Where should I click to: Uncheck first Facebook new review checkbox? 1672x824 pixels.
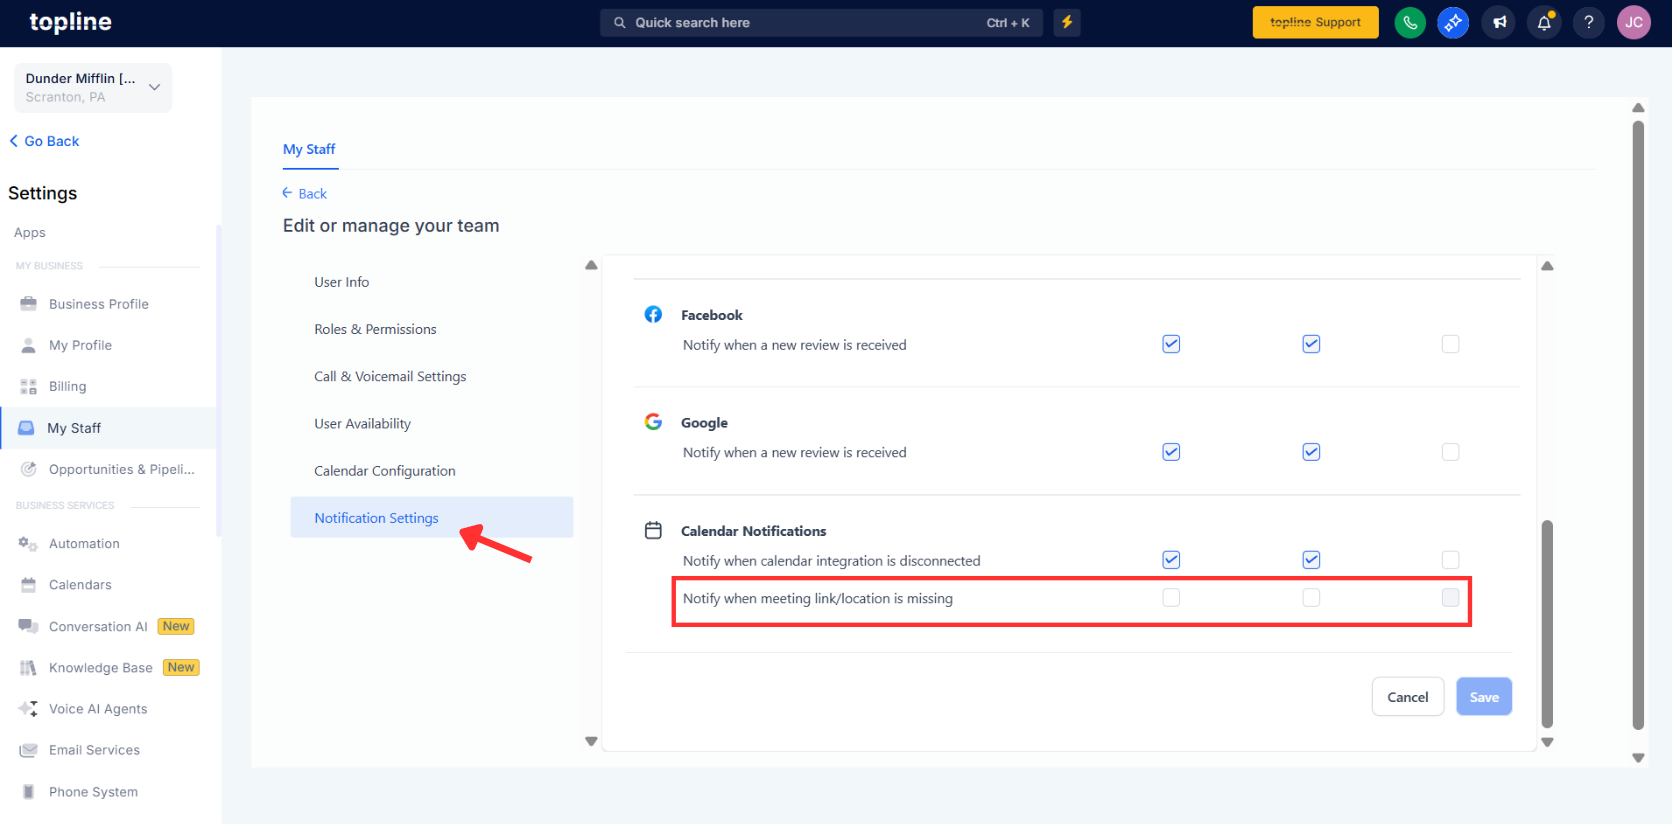click(1171, 344)
